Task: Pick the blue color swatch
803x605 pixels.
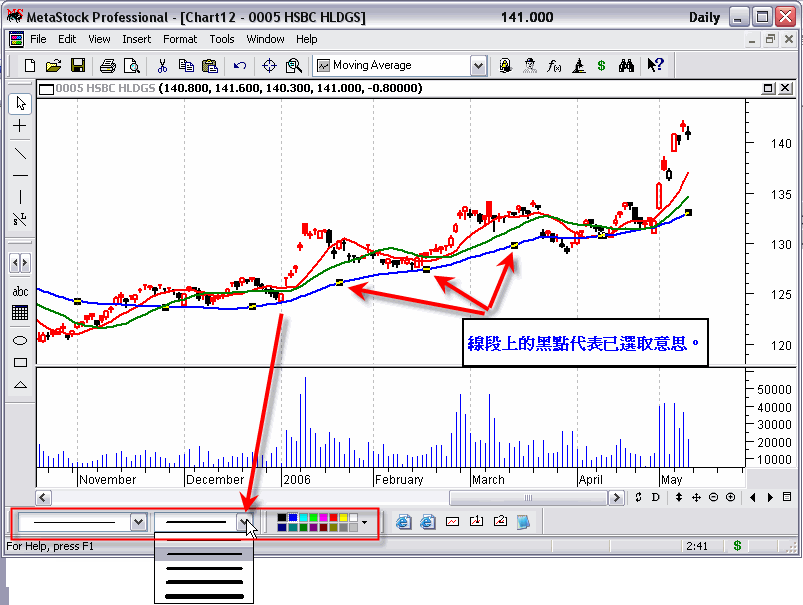Action: pos(293,517)
